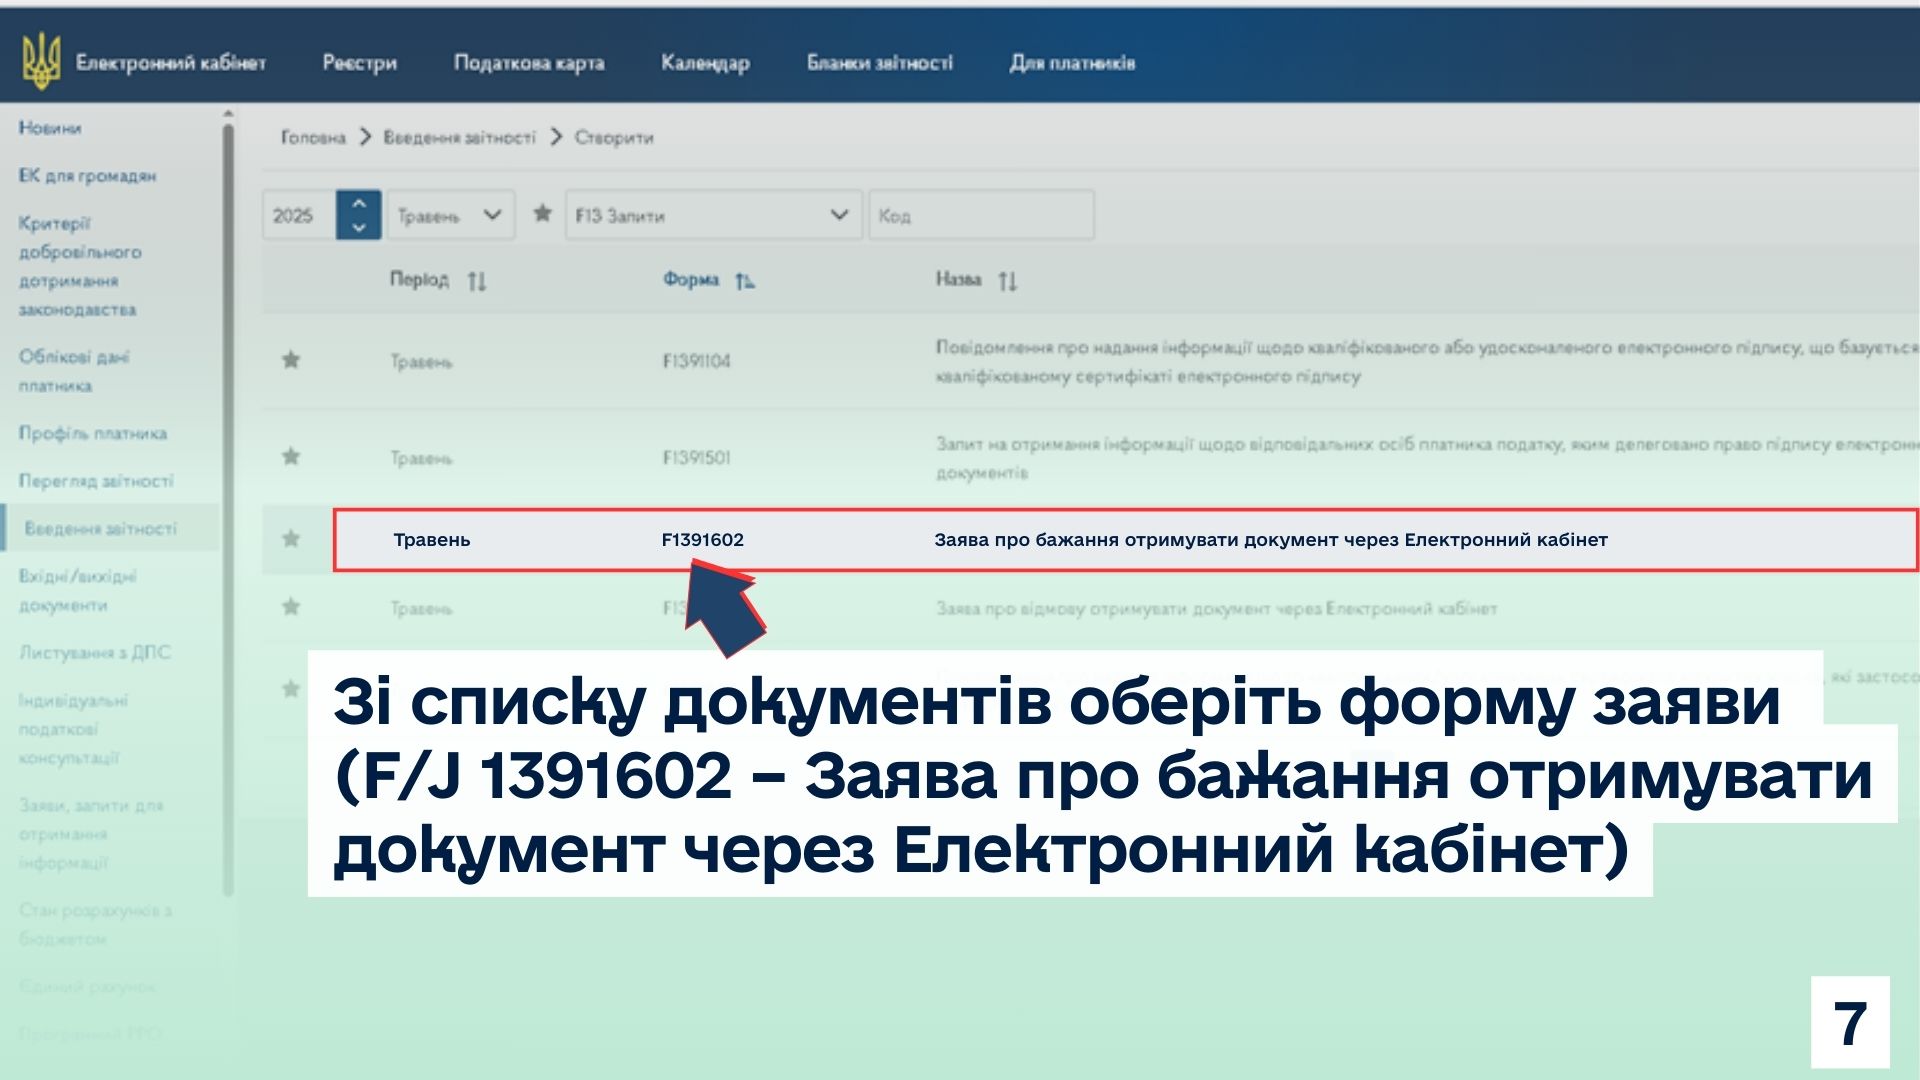1920x1080 pixels.
Task: Star the highlighted F1391602 row
Action: [x=291, y=540]
